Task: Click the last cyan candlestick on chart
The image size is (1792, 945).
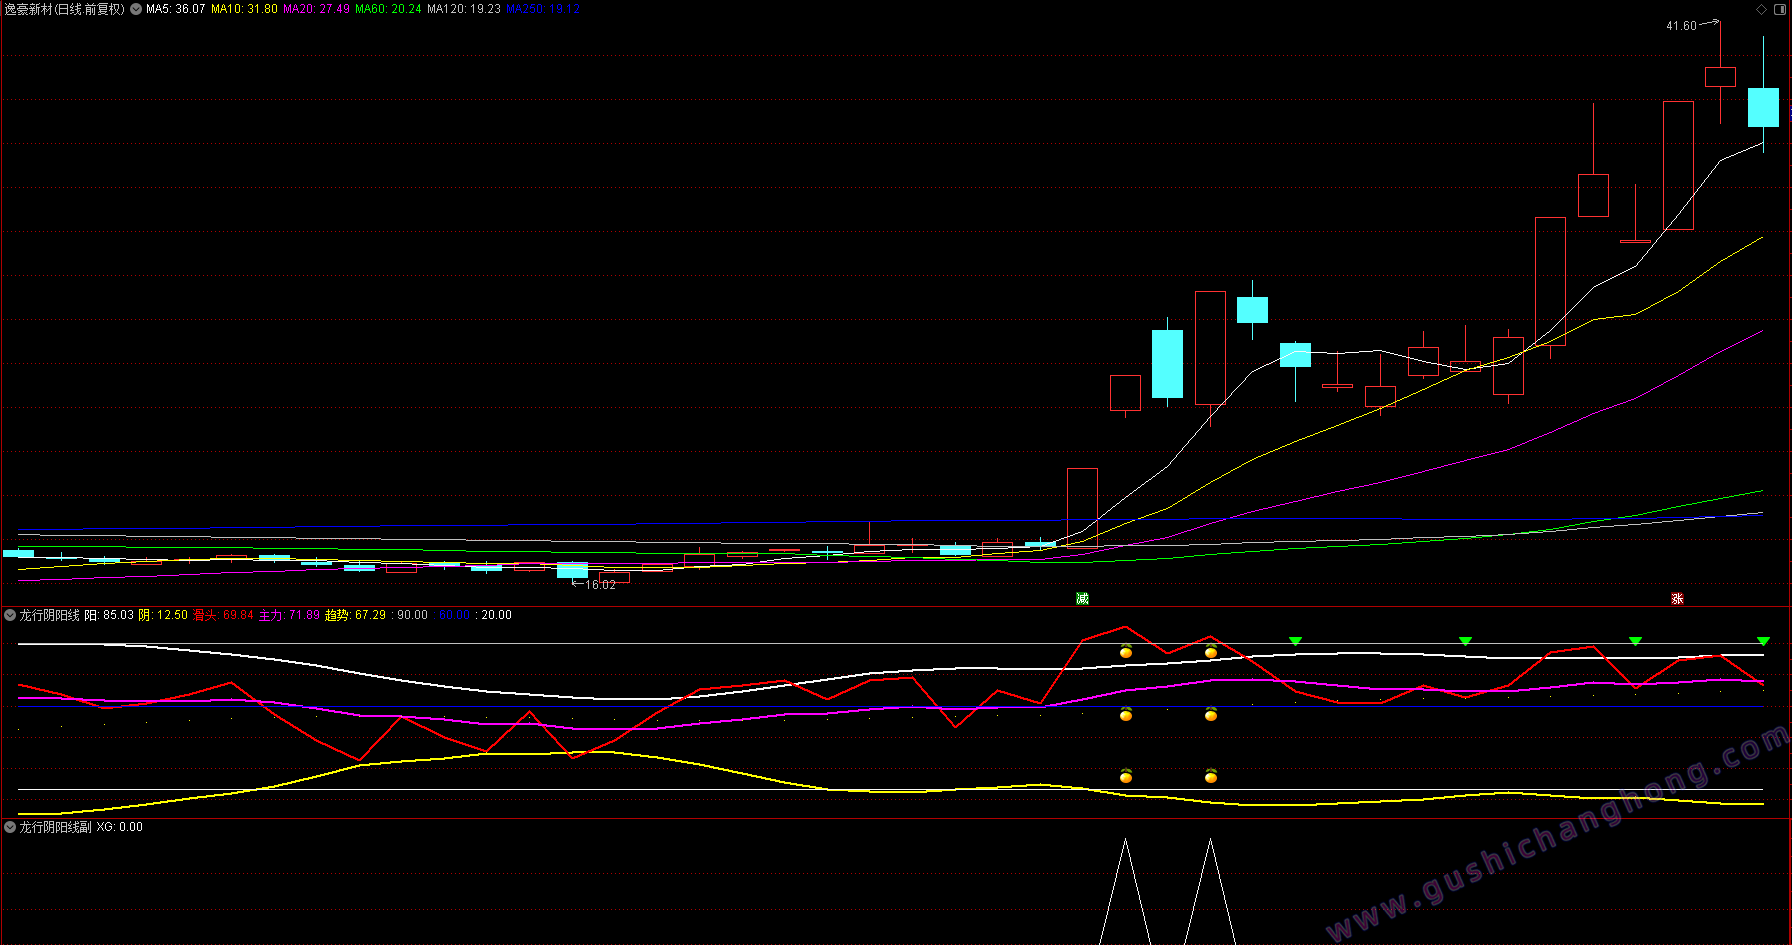Action: tap(1763, 107)
